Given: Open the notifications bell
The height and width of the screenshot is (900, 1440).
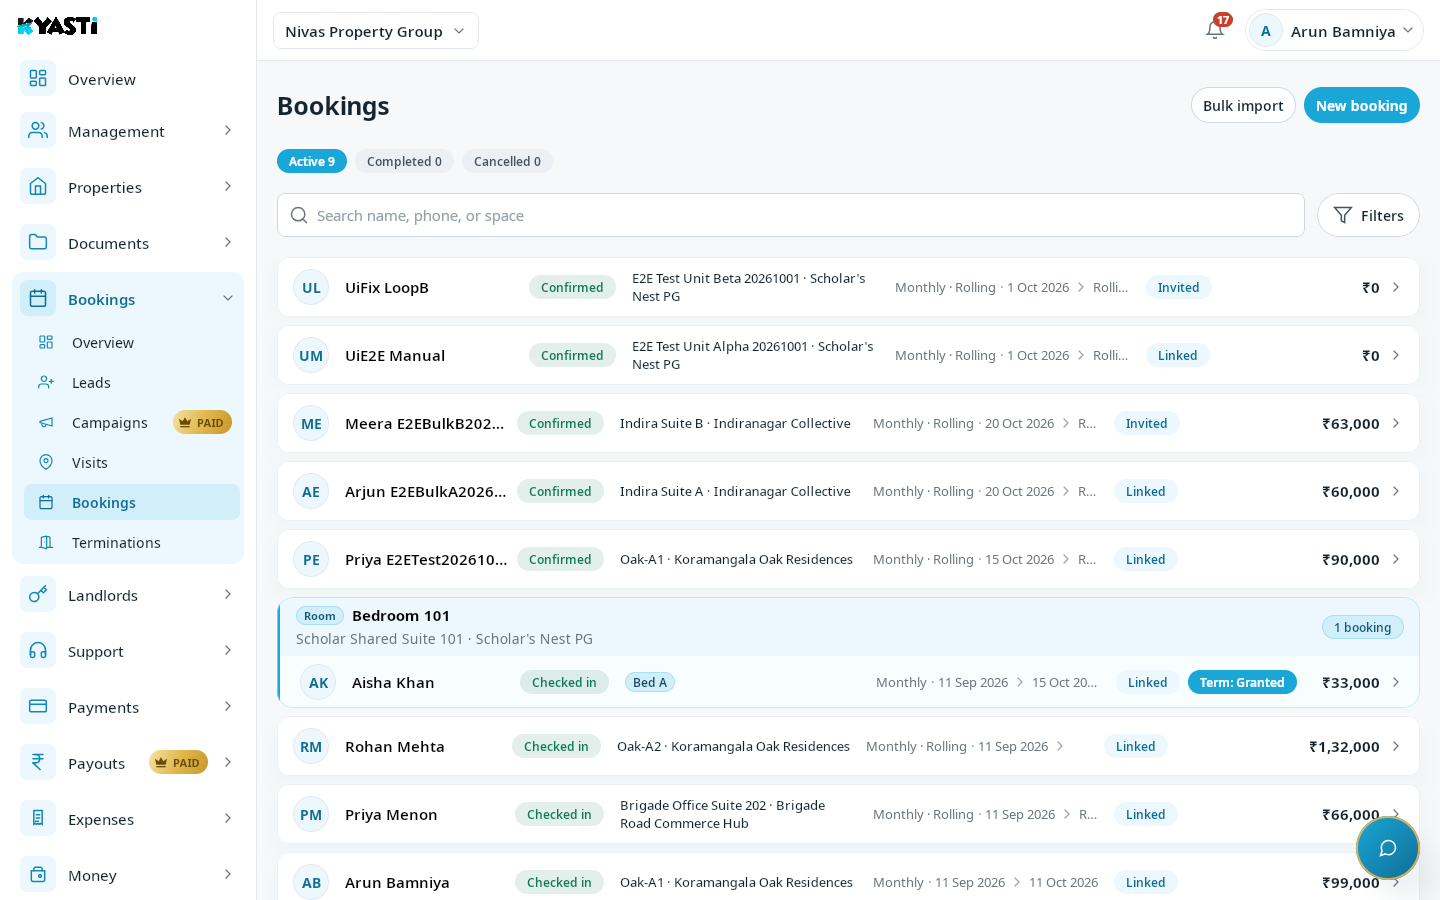Looking at the screenshot, I should [1215, 30].
